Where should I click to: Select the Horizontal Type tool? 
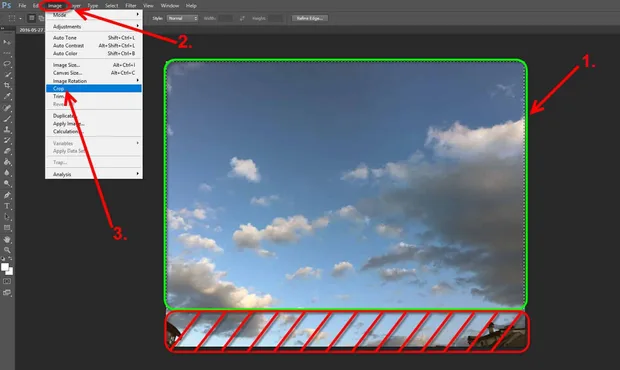(x=7, y=206)
